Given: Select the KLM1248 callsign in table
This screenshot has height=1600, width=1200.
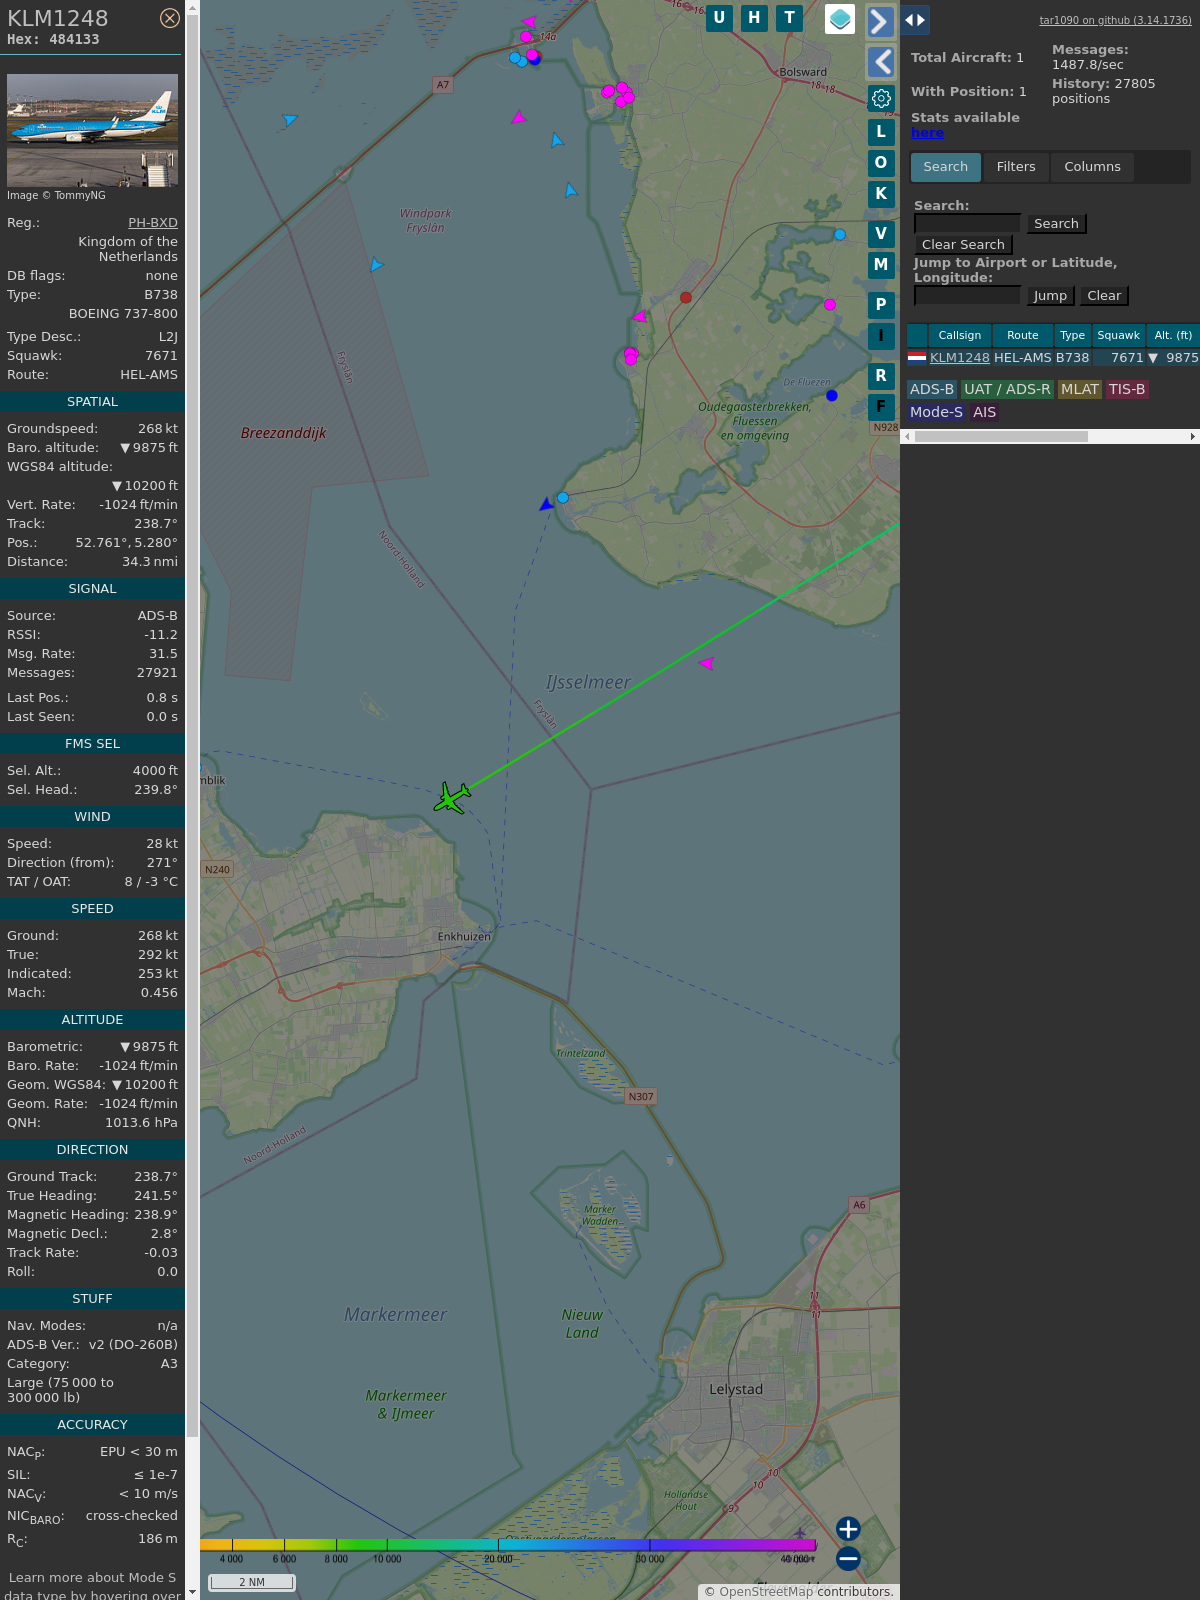Looking at the screenshot, I should (x=960, y=358).
